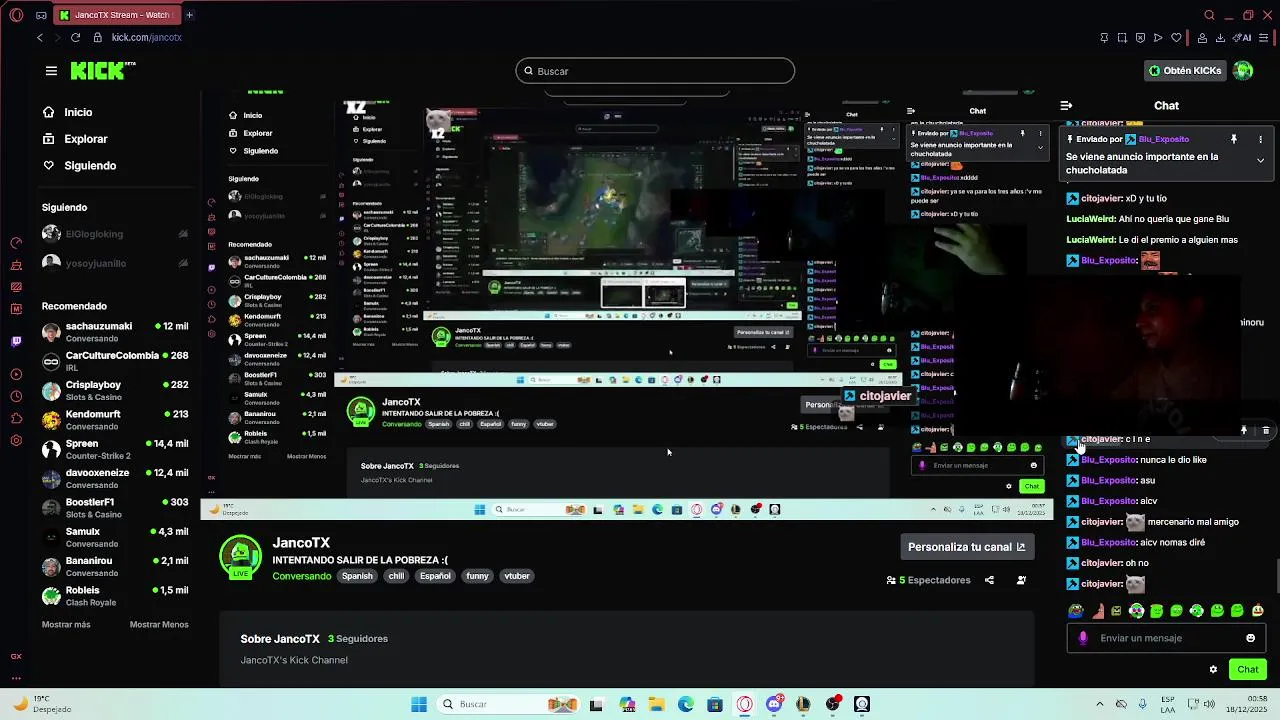Open recommended channel Robleis
This screenshot has width=1280, height=720.
click(115, 596)
